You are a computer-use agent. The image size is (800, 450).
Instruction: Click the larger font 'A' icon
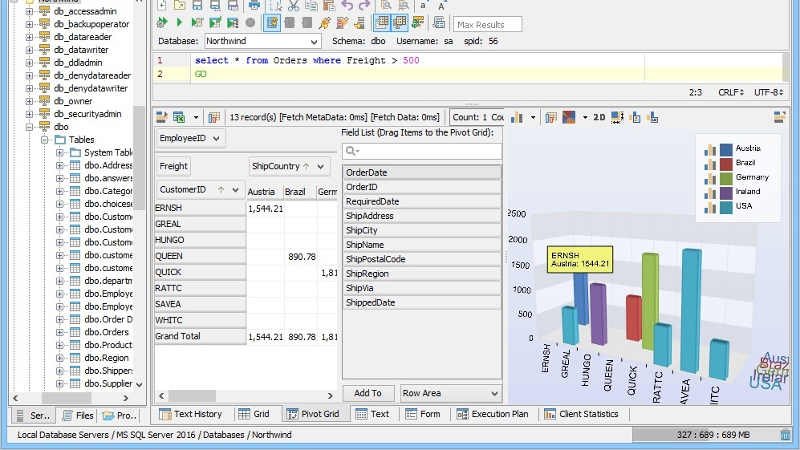point(441,6)
